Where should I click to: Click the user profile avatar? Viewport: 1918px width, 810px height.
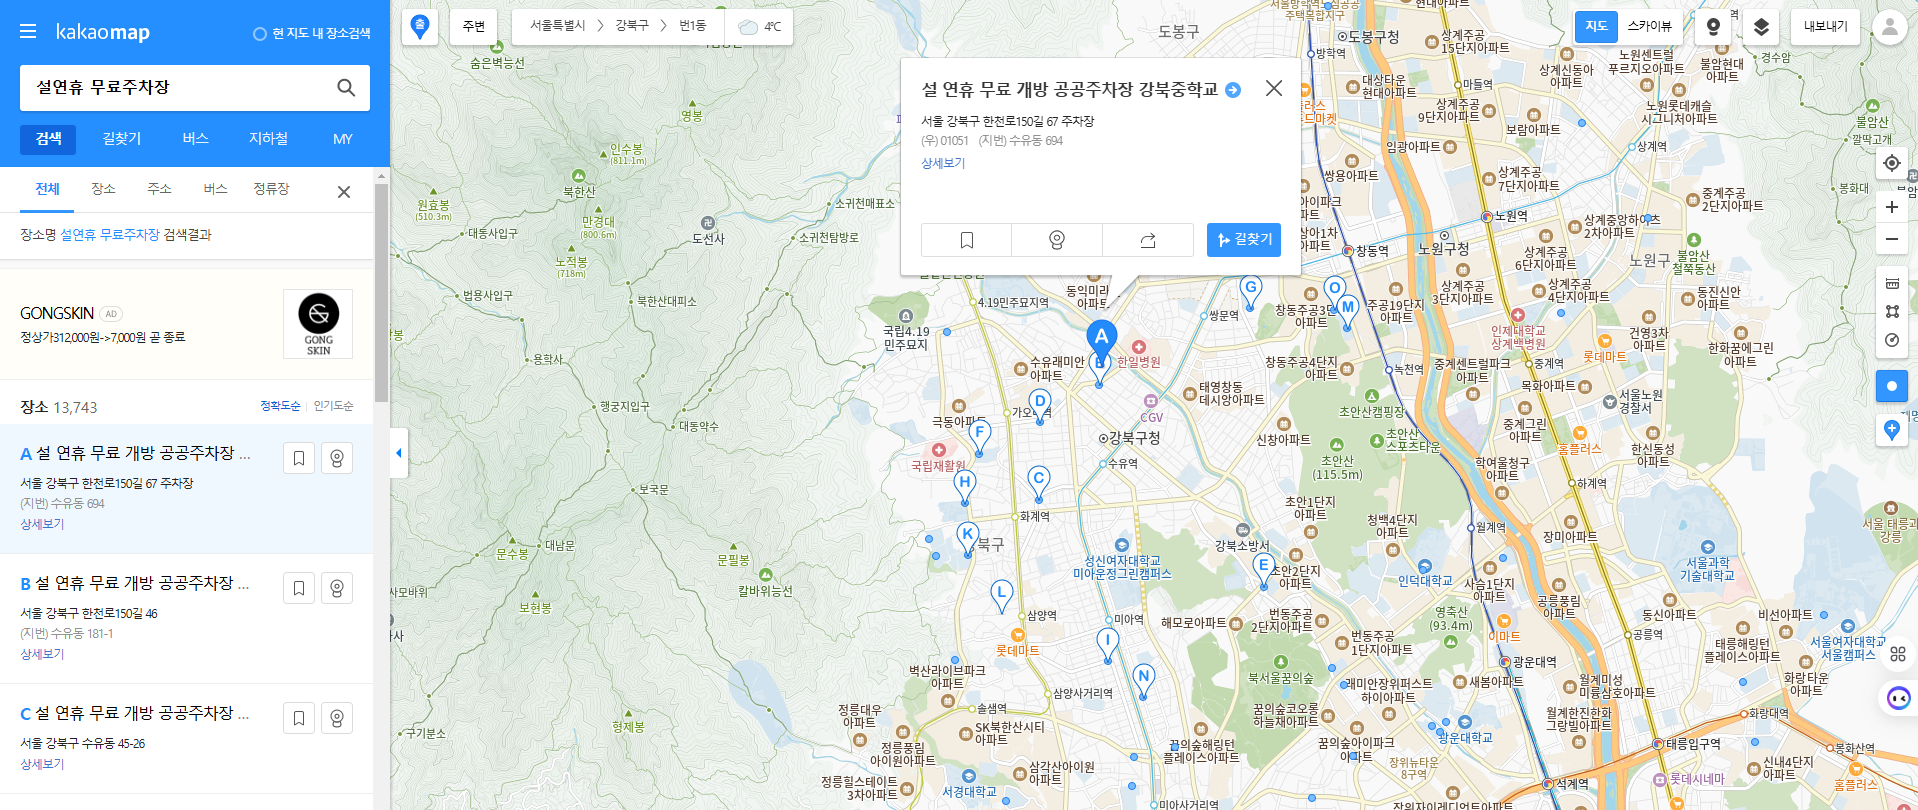1890,27
